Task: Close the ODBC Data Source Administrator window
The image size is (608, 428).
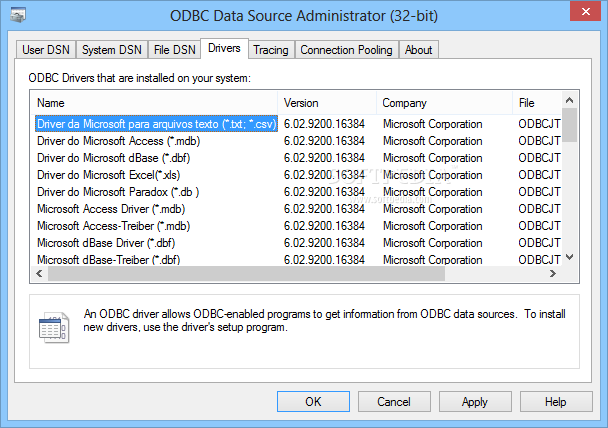Action: tap(586, 11)
